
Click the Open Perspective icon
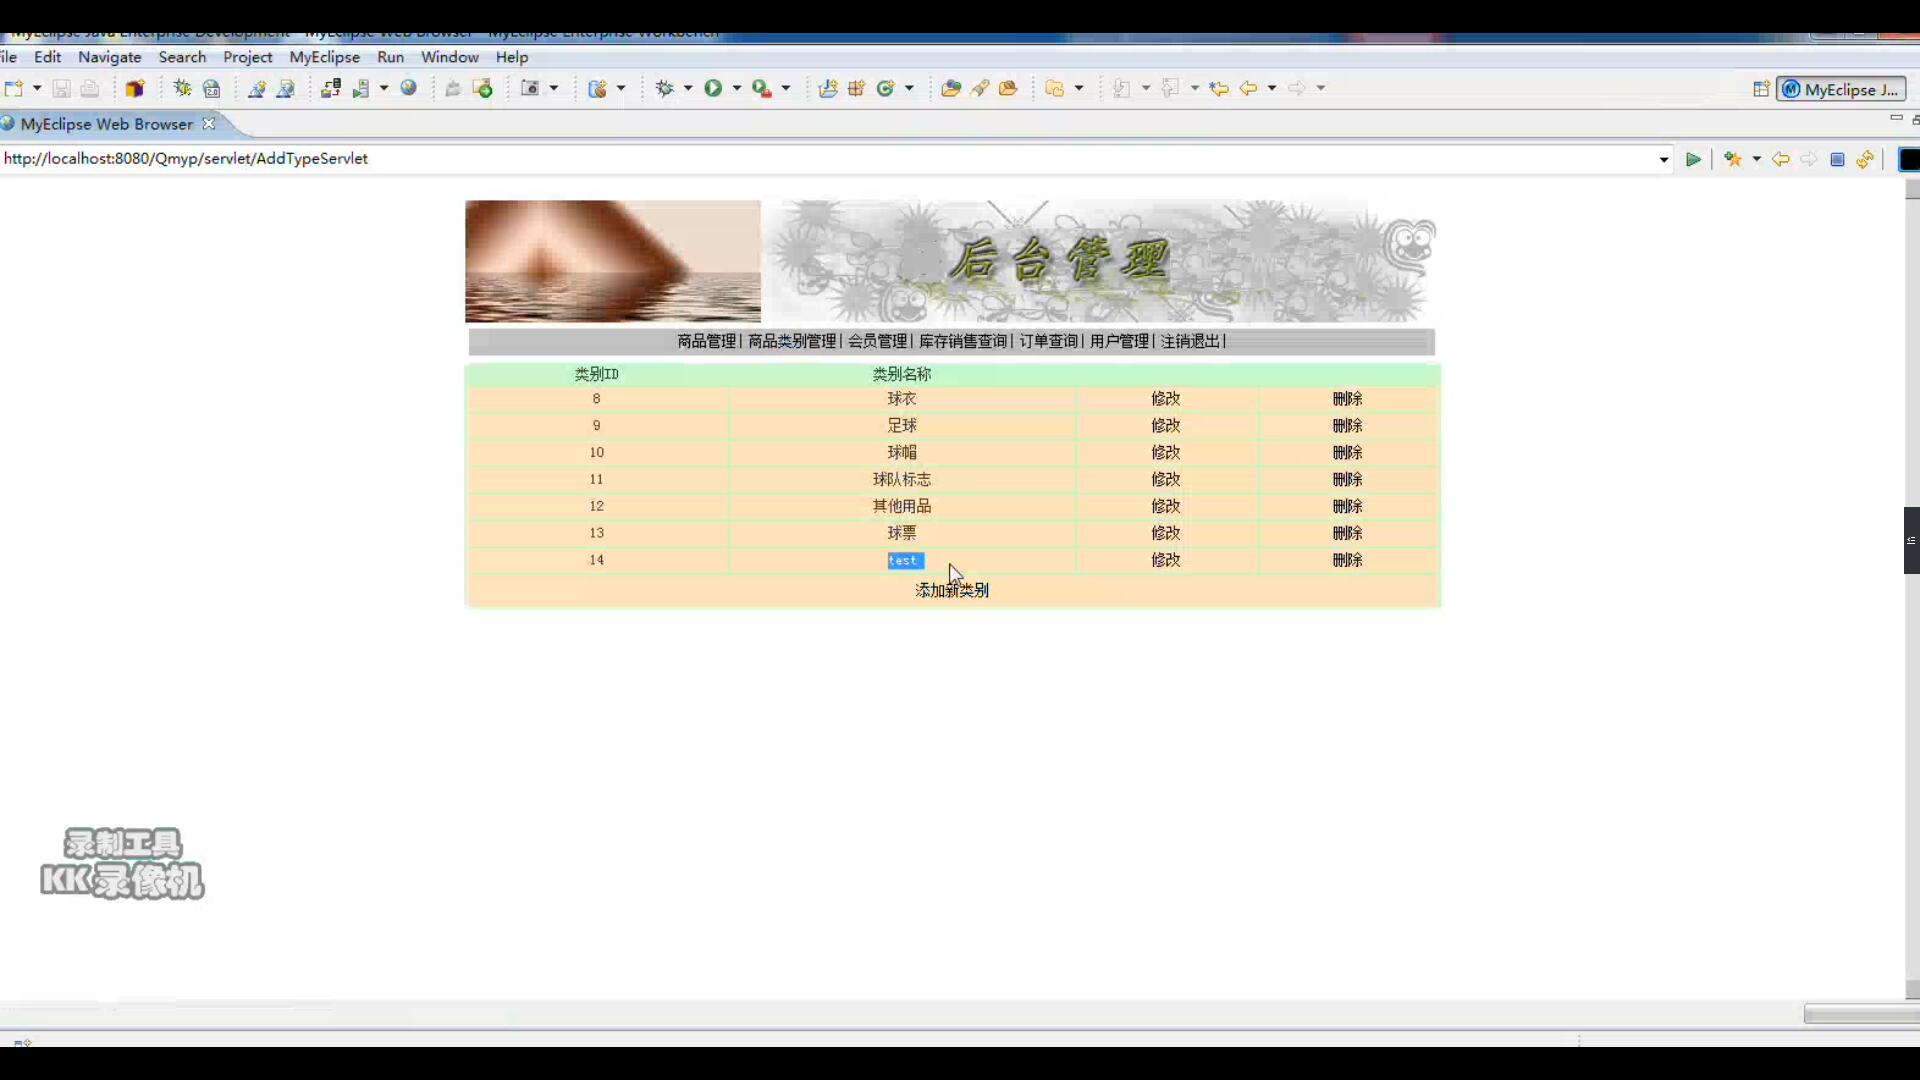coord(1761,89)
